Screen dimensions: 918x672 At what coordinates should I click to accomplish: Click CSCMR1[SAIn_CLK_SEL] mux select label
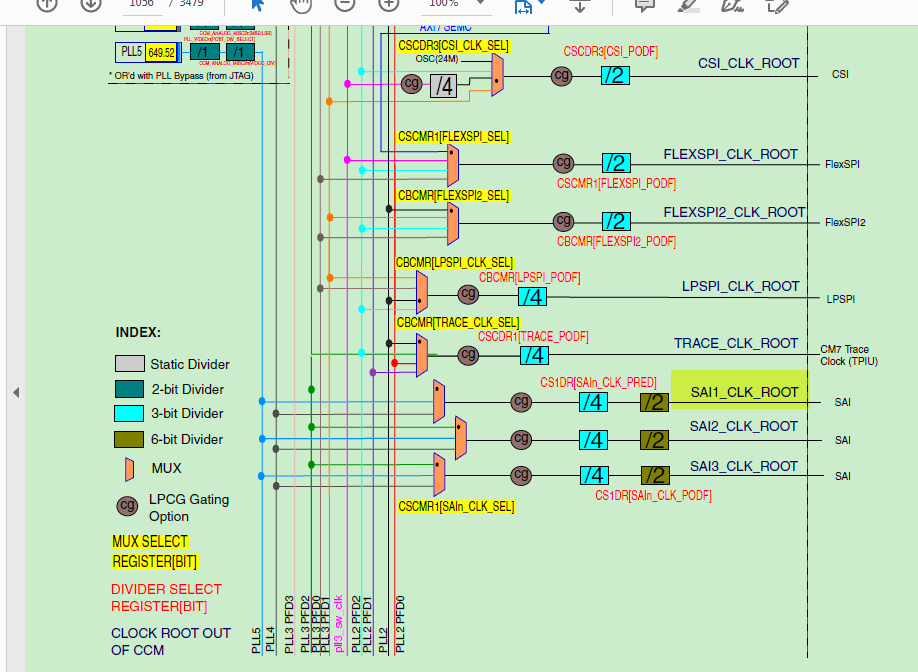tap(456, 506)
